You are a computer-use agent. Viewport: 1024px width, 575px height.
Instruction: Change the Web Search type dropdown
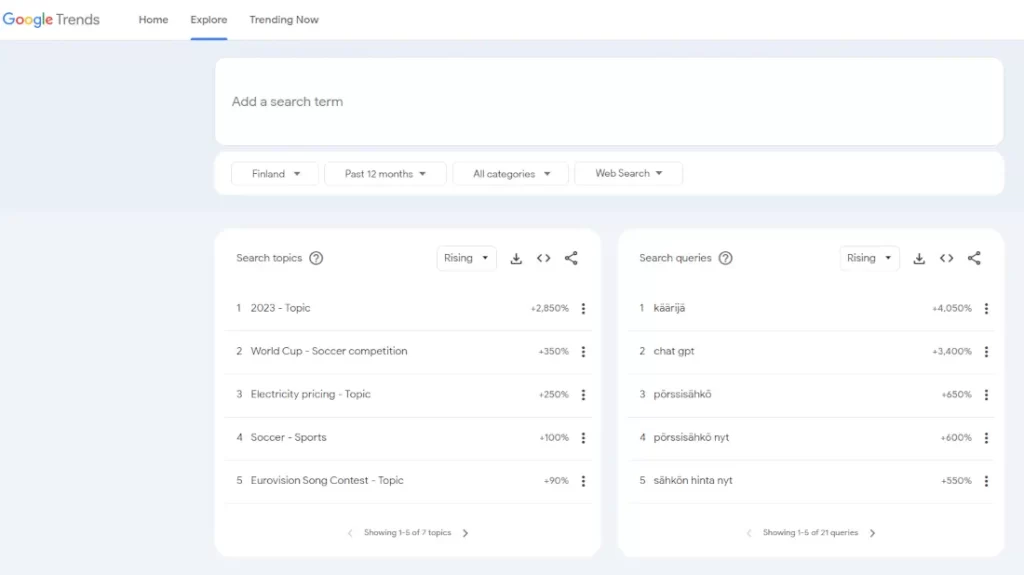point(628,174)
